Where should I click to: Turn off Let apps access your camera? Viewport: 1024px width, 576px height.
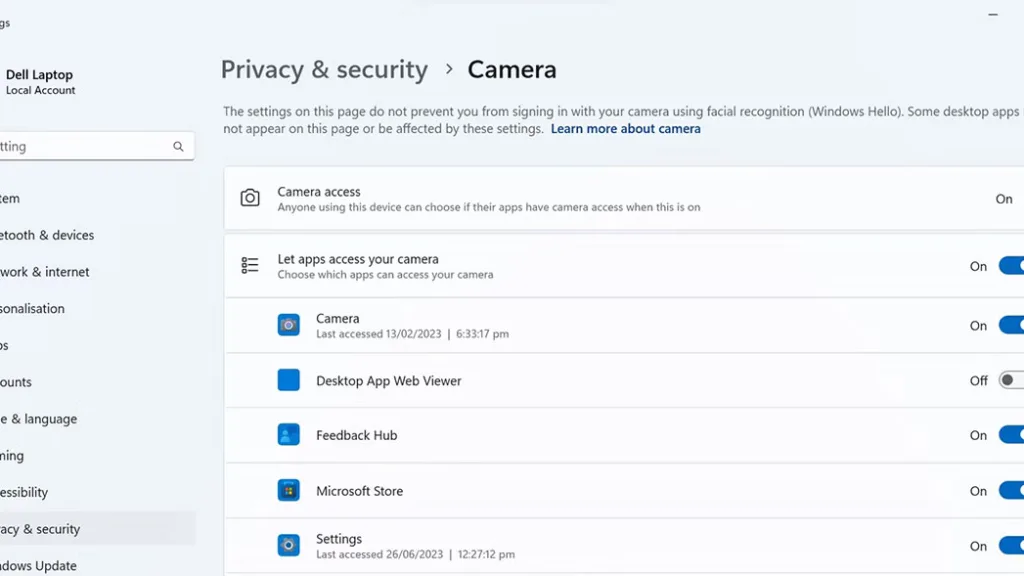[1012, 266]
